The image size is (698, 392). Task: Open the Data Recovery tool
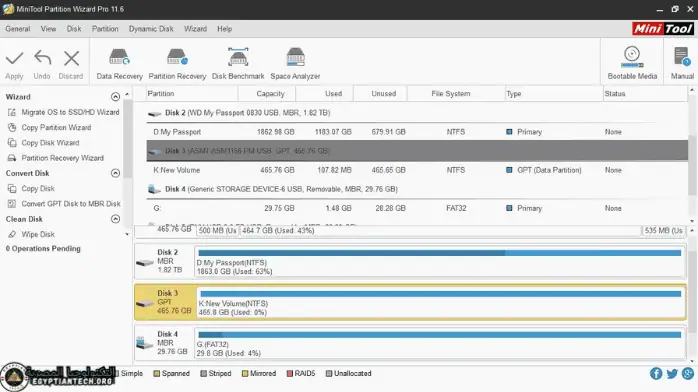(x=119, y=64)
